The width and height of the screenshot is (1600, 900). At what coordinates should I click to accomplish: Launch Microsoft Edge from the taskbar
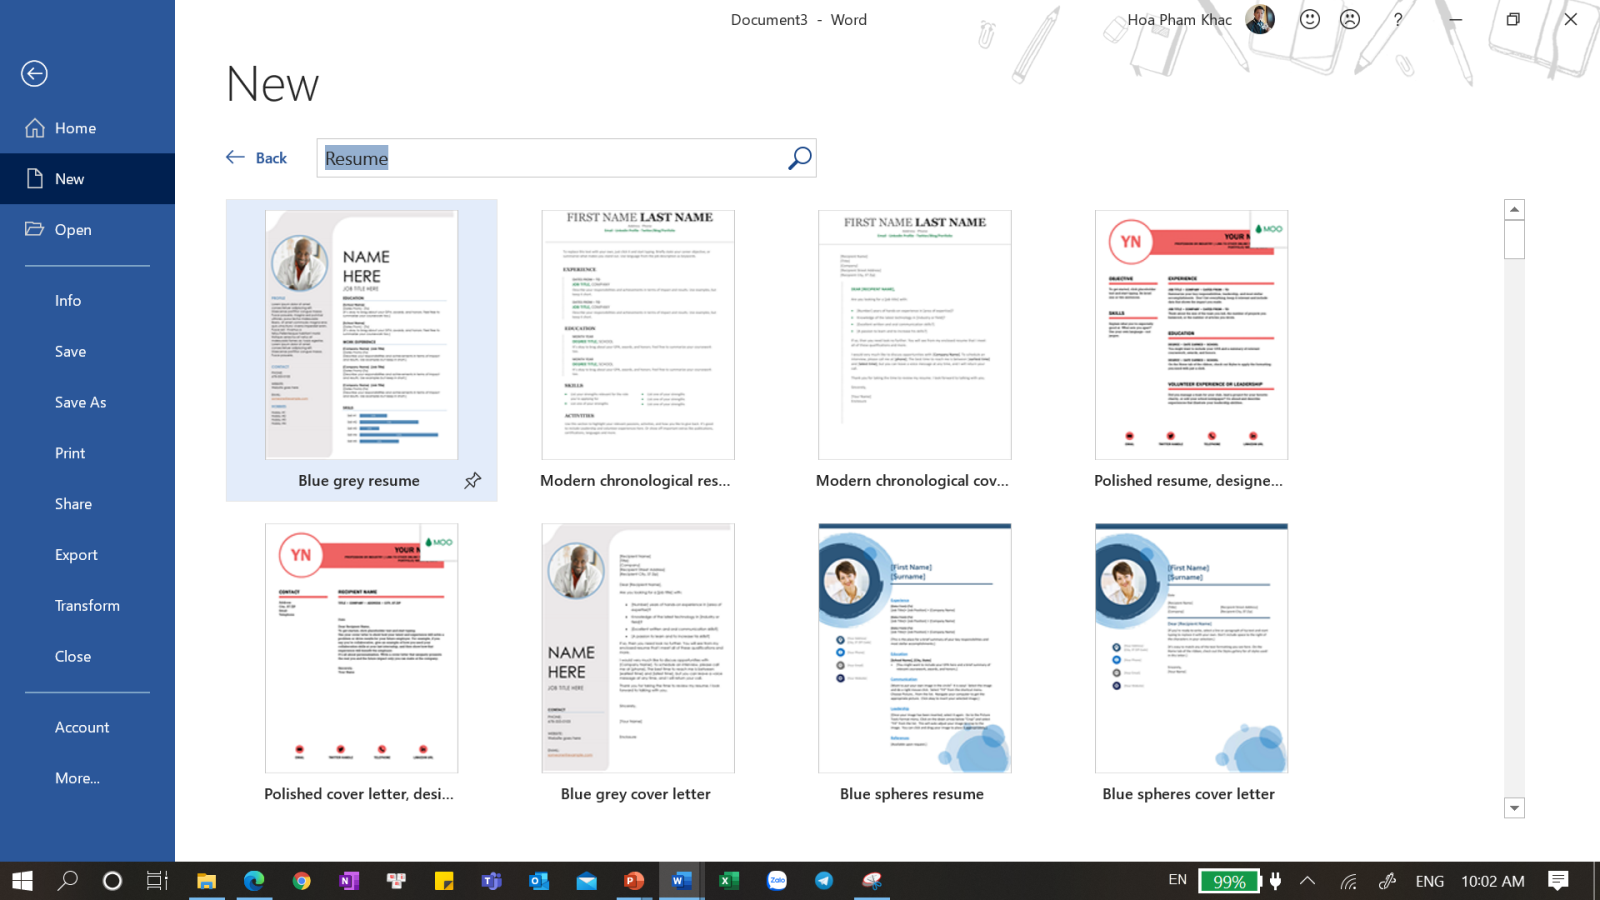click(x=254, y=881)
